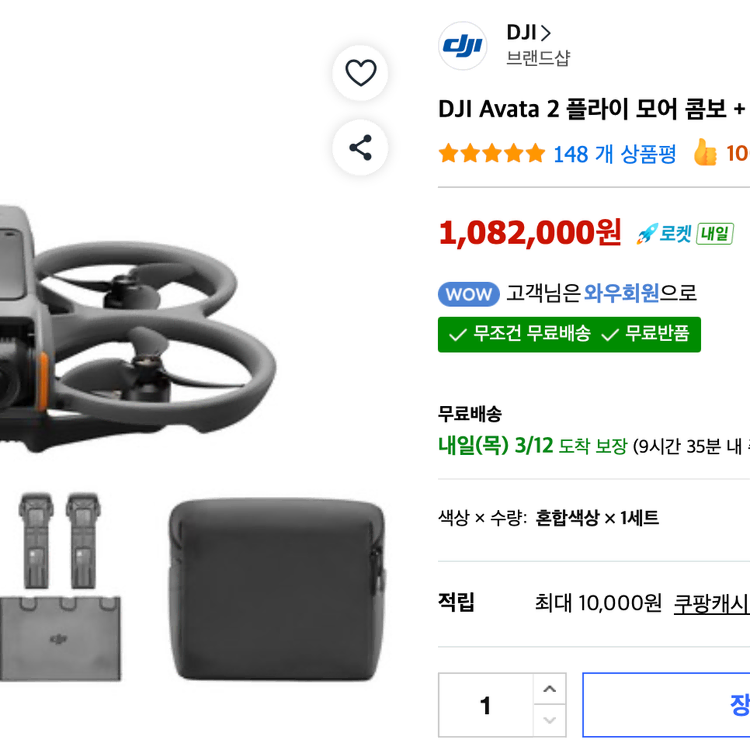Decrease quantity with the down arrow
This screenshot has height=750, width=750.
[549, 720]
